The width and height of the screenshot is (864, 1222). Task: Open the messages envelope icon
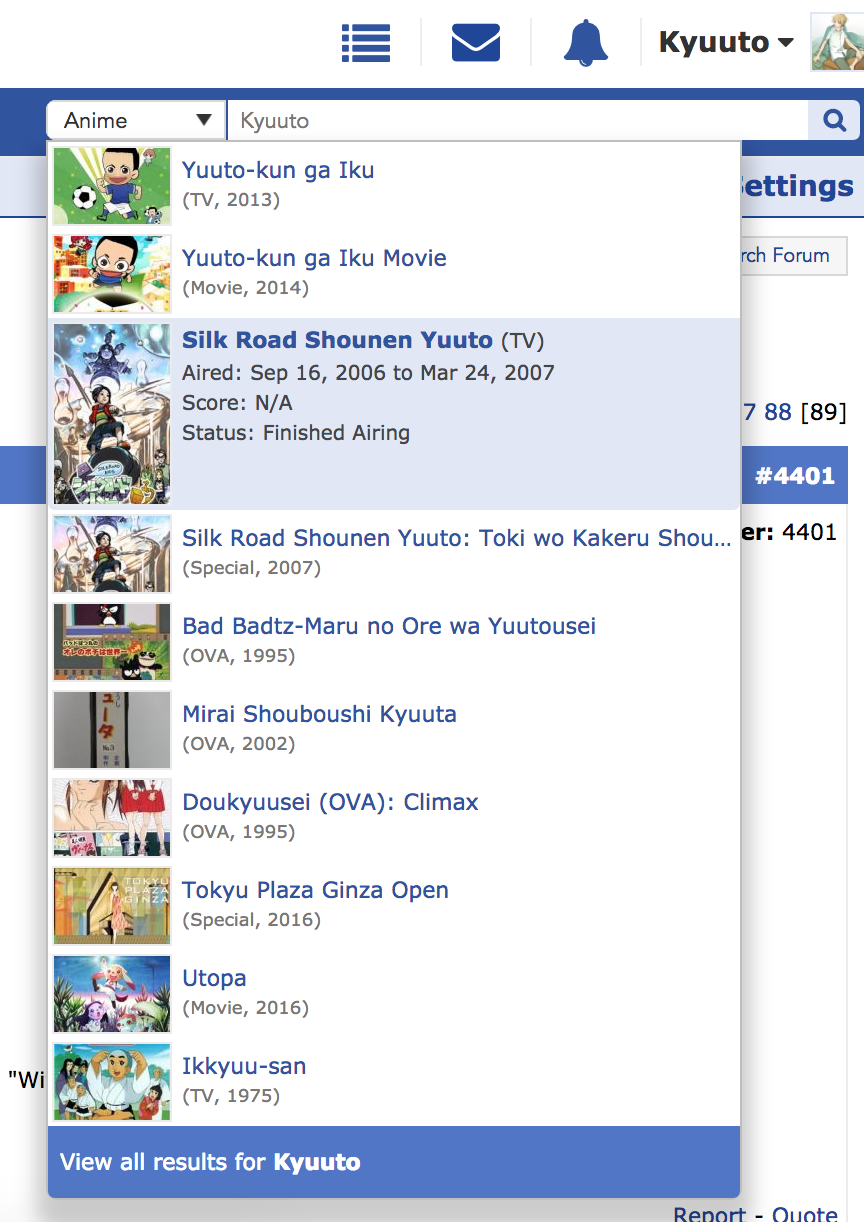pos(475,42)
